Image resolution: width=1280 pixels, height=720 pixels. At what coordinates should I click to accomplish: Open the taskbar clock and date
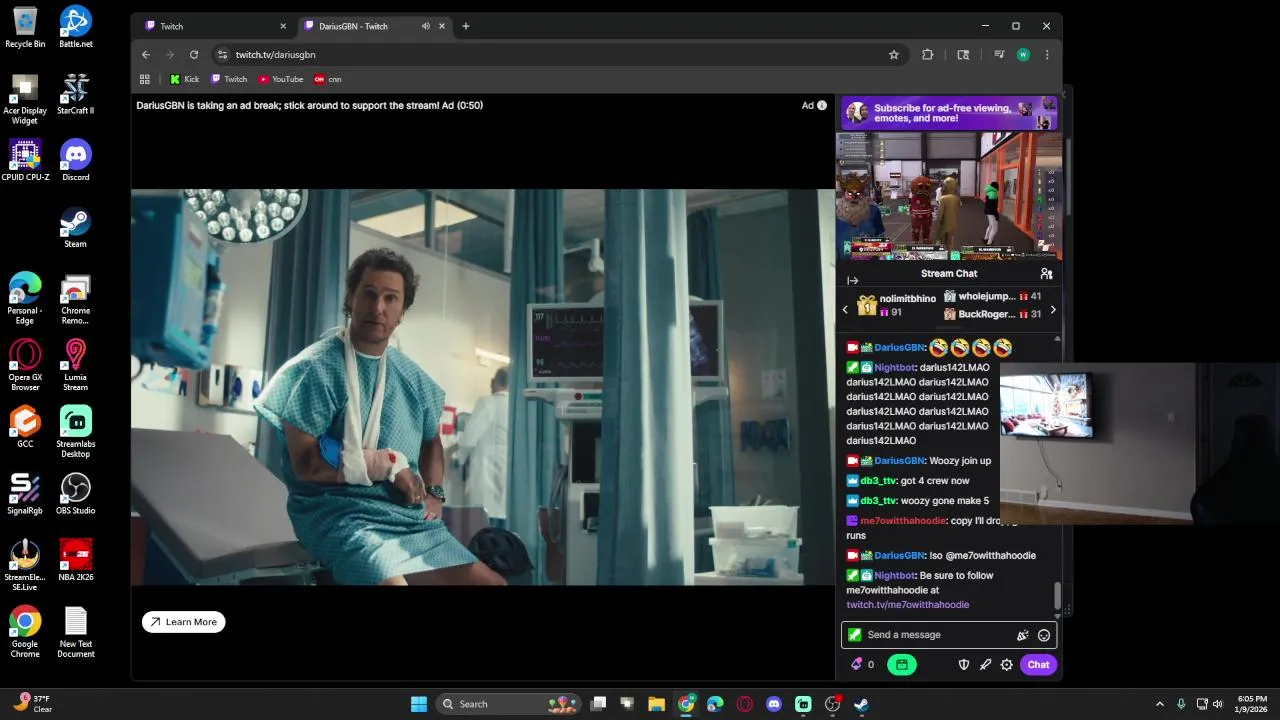click(1252, 704)
